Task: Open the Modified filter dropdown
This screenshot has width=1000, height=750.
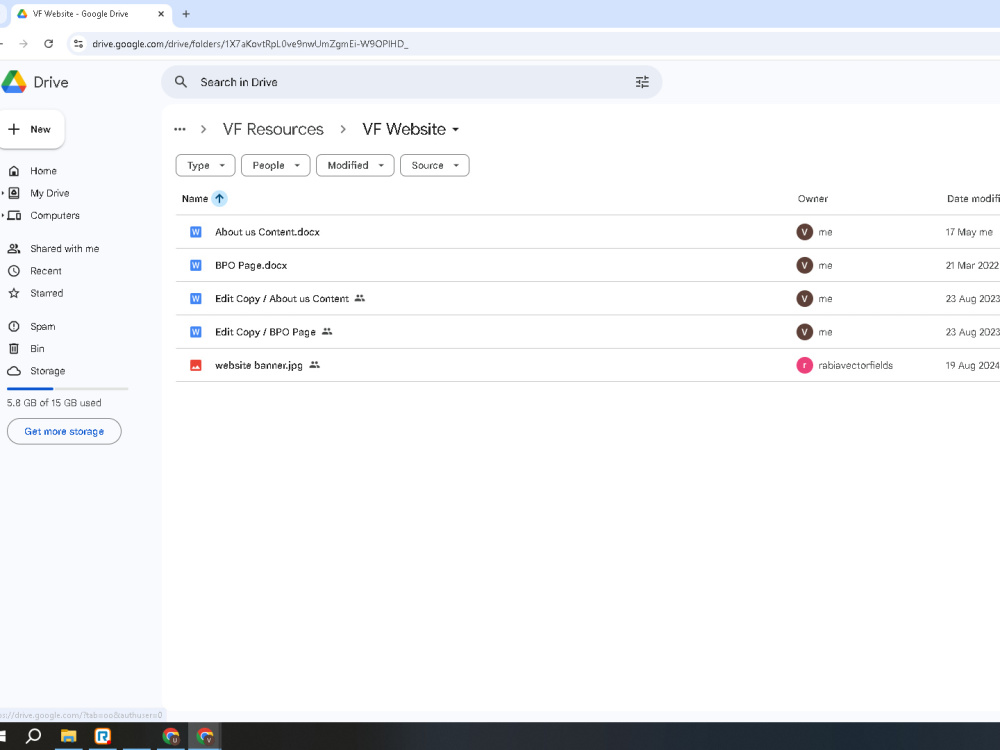Action: [x=355, y=166]
